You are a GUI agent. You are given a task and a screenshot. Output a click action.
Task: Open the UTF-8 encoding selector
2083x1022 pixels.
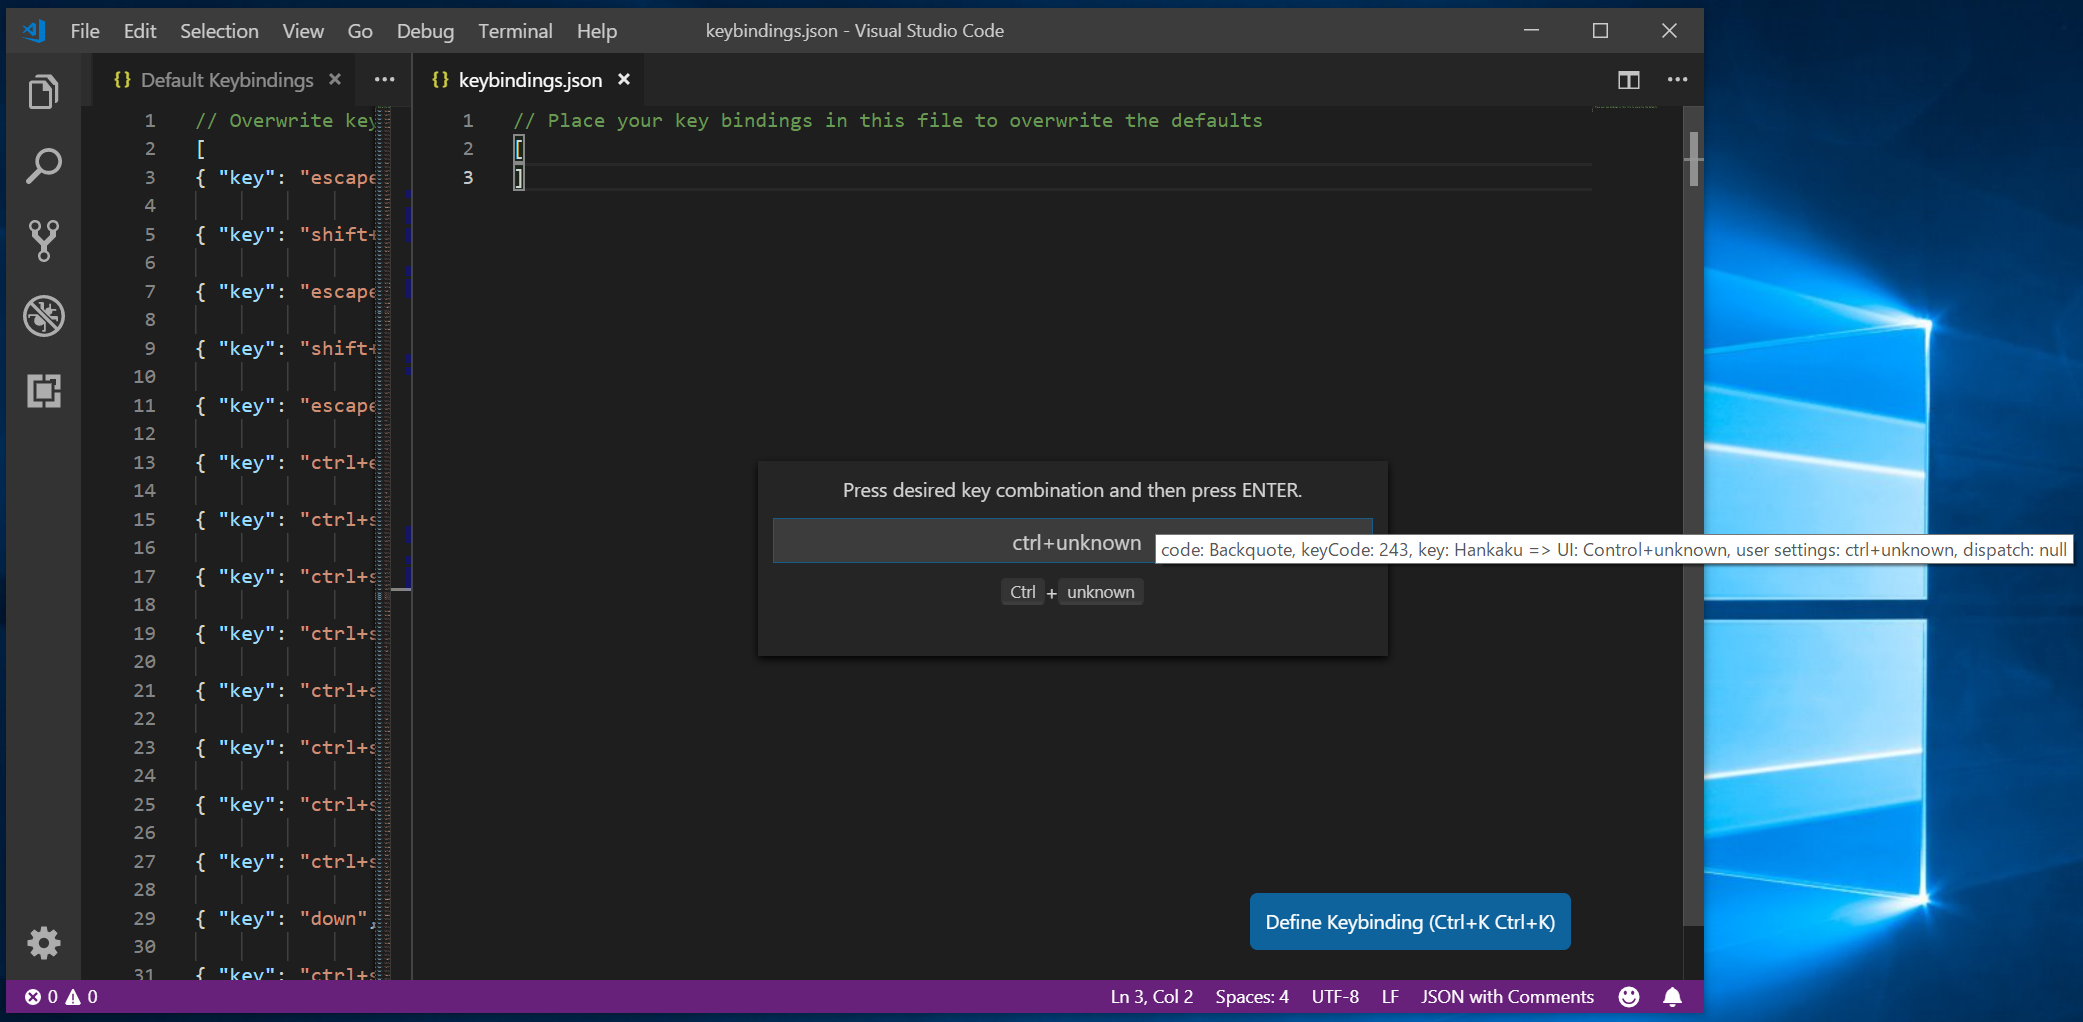pyautogui.click(x=1335, y=996)
